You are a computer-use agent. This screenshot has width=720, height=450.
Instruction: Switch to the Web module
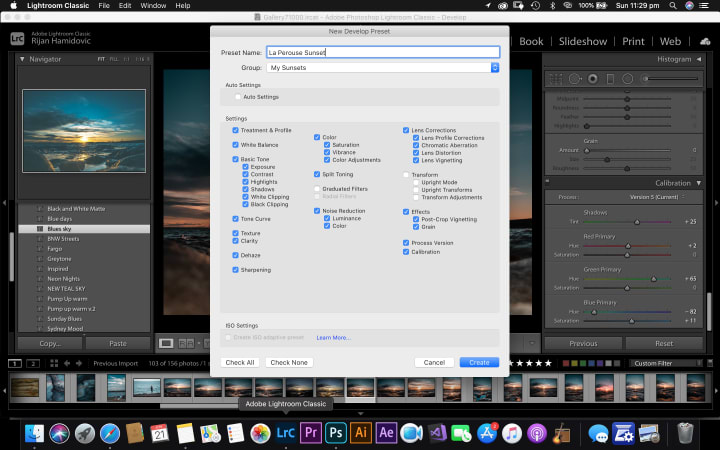(x=670, y=41)
